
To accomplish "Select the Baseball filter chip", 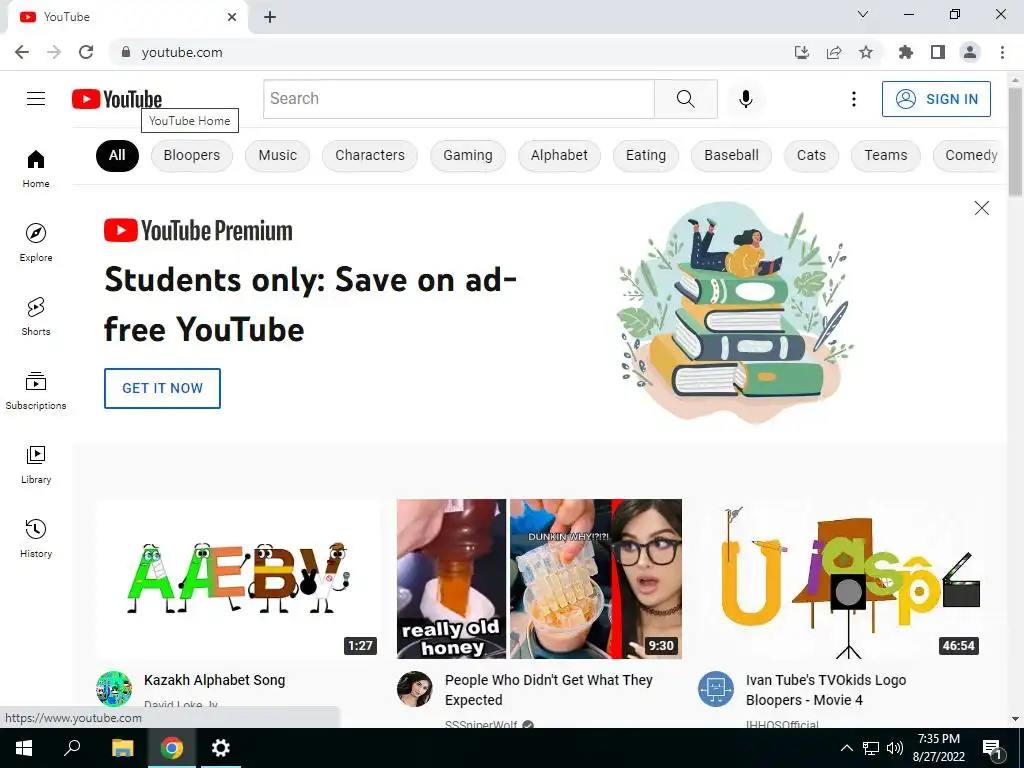I will coord(731,155).
